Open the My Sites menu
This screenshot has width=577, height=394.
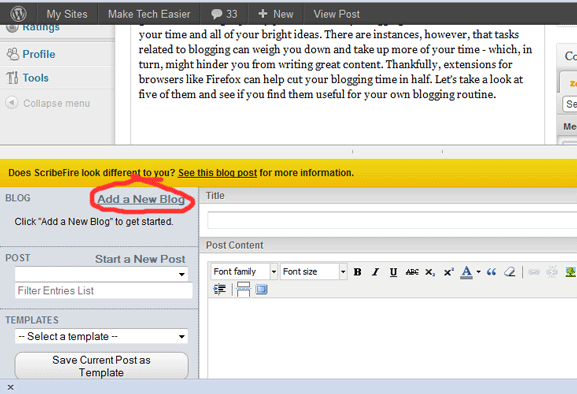click(x=67, y=14)
